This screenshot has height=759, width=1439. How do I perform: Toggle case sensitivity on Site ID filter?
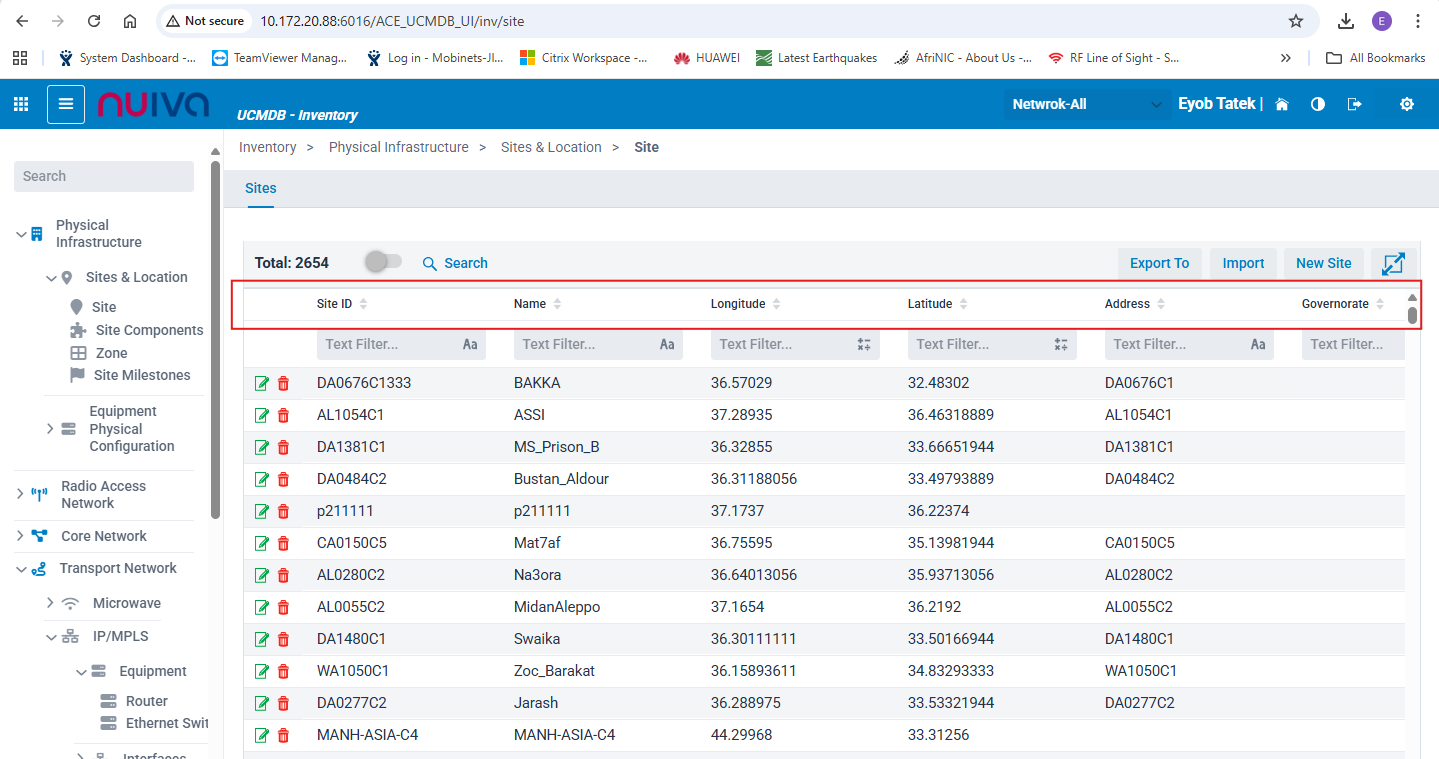[470, 344]
